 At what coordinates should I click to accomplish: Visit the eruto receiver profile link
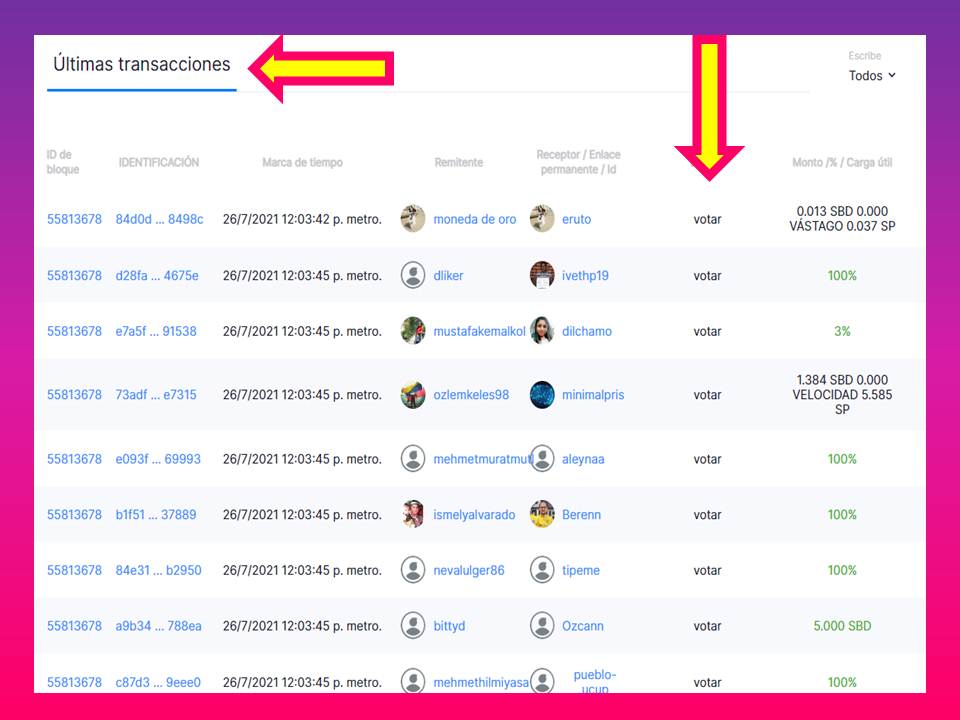577,219
